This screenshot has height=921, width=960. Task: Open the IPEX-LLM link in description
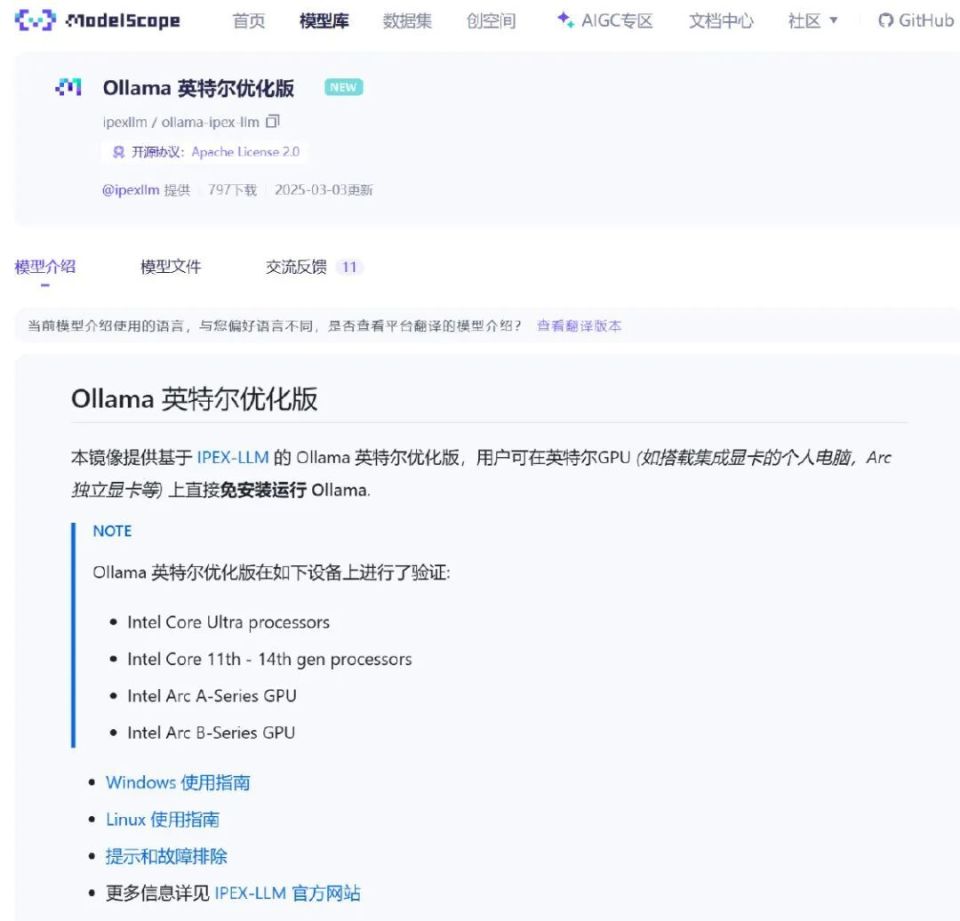(233, 457)
